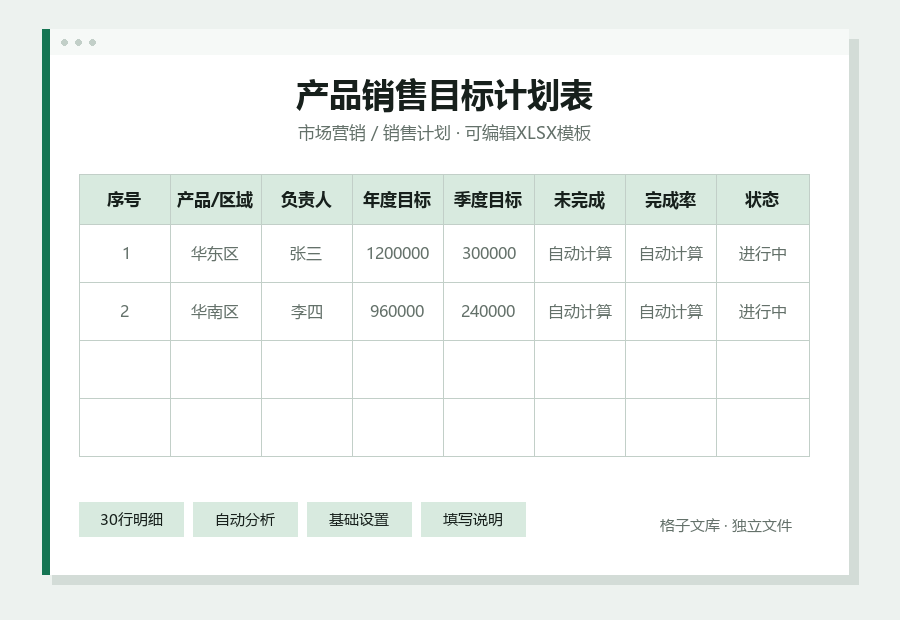Select the 1200000 annual target cell
The width and height of the screenshot is (900, 620).
point(398,254)
